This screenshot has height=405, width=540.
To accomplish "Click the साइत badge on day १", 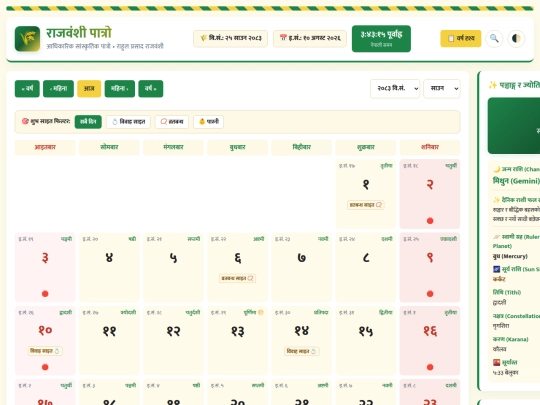I will coord(366,205).
